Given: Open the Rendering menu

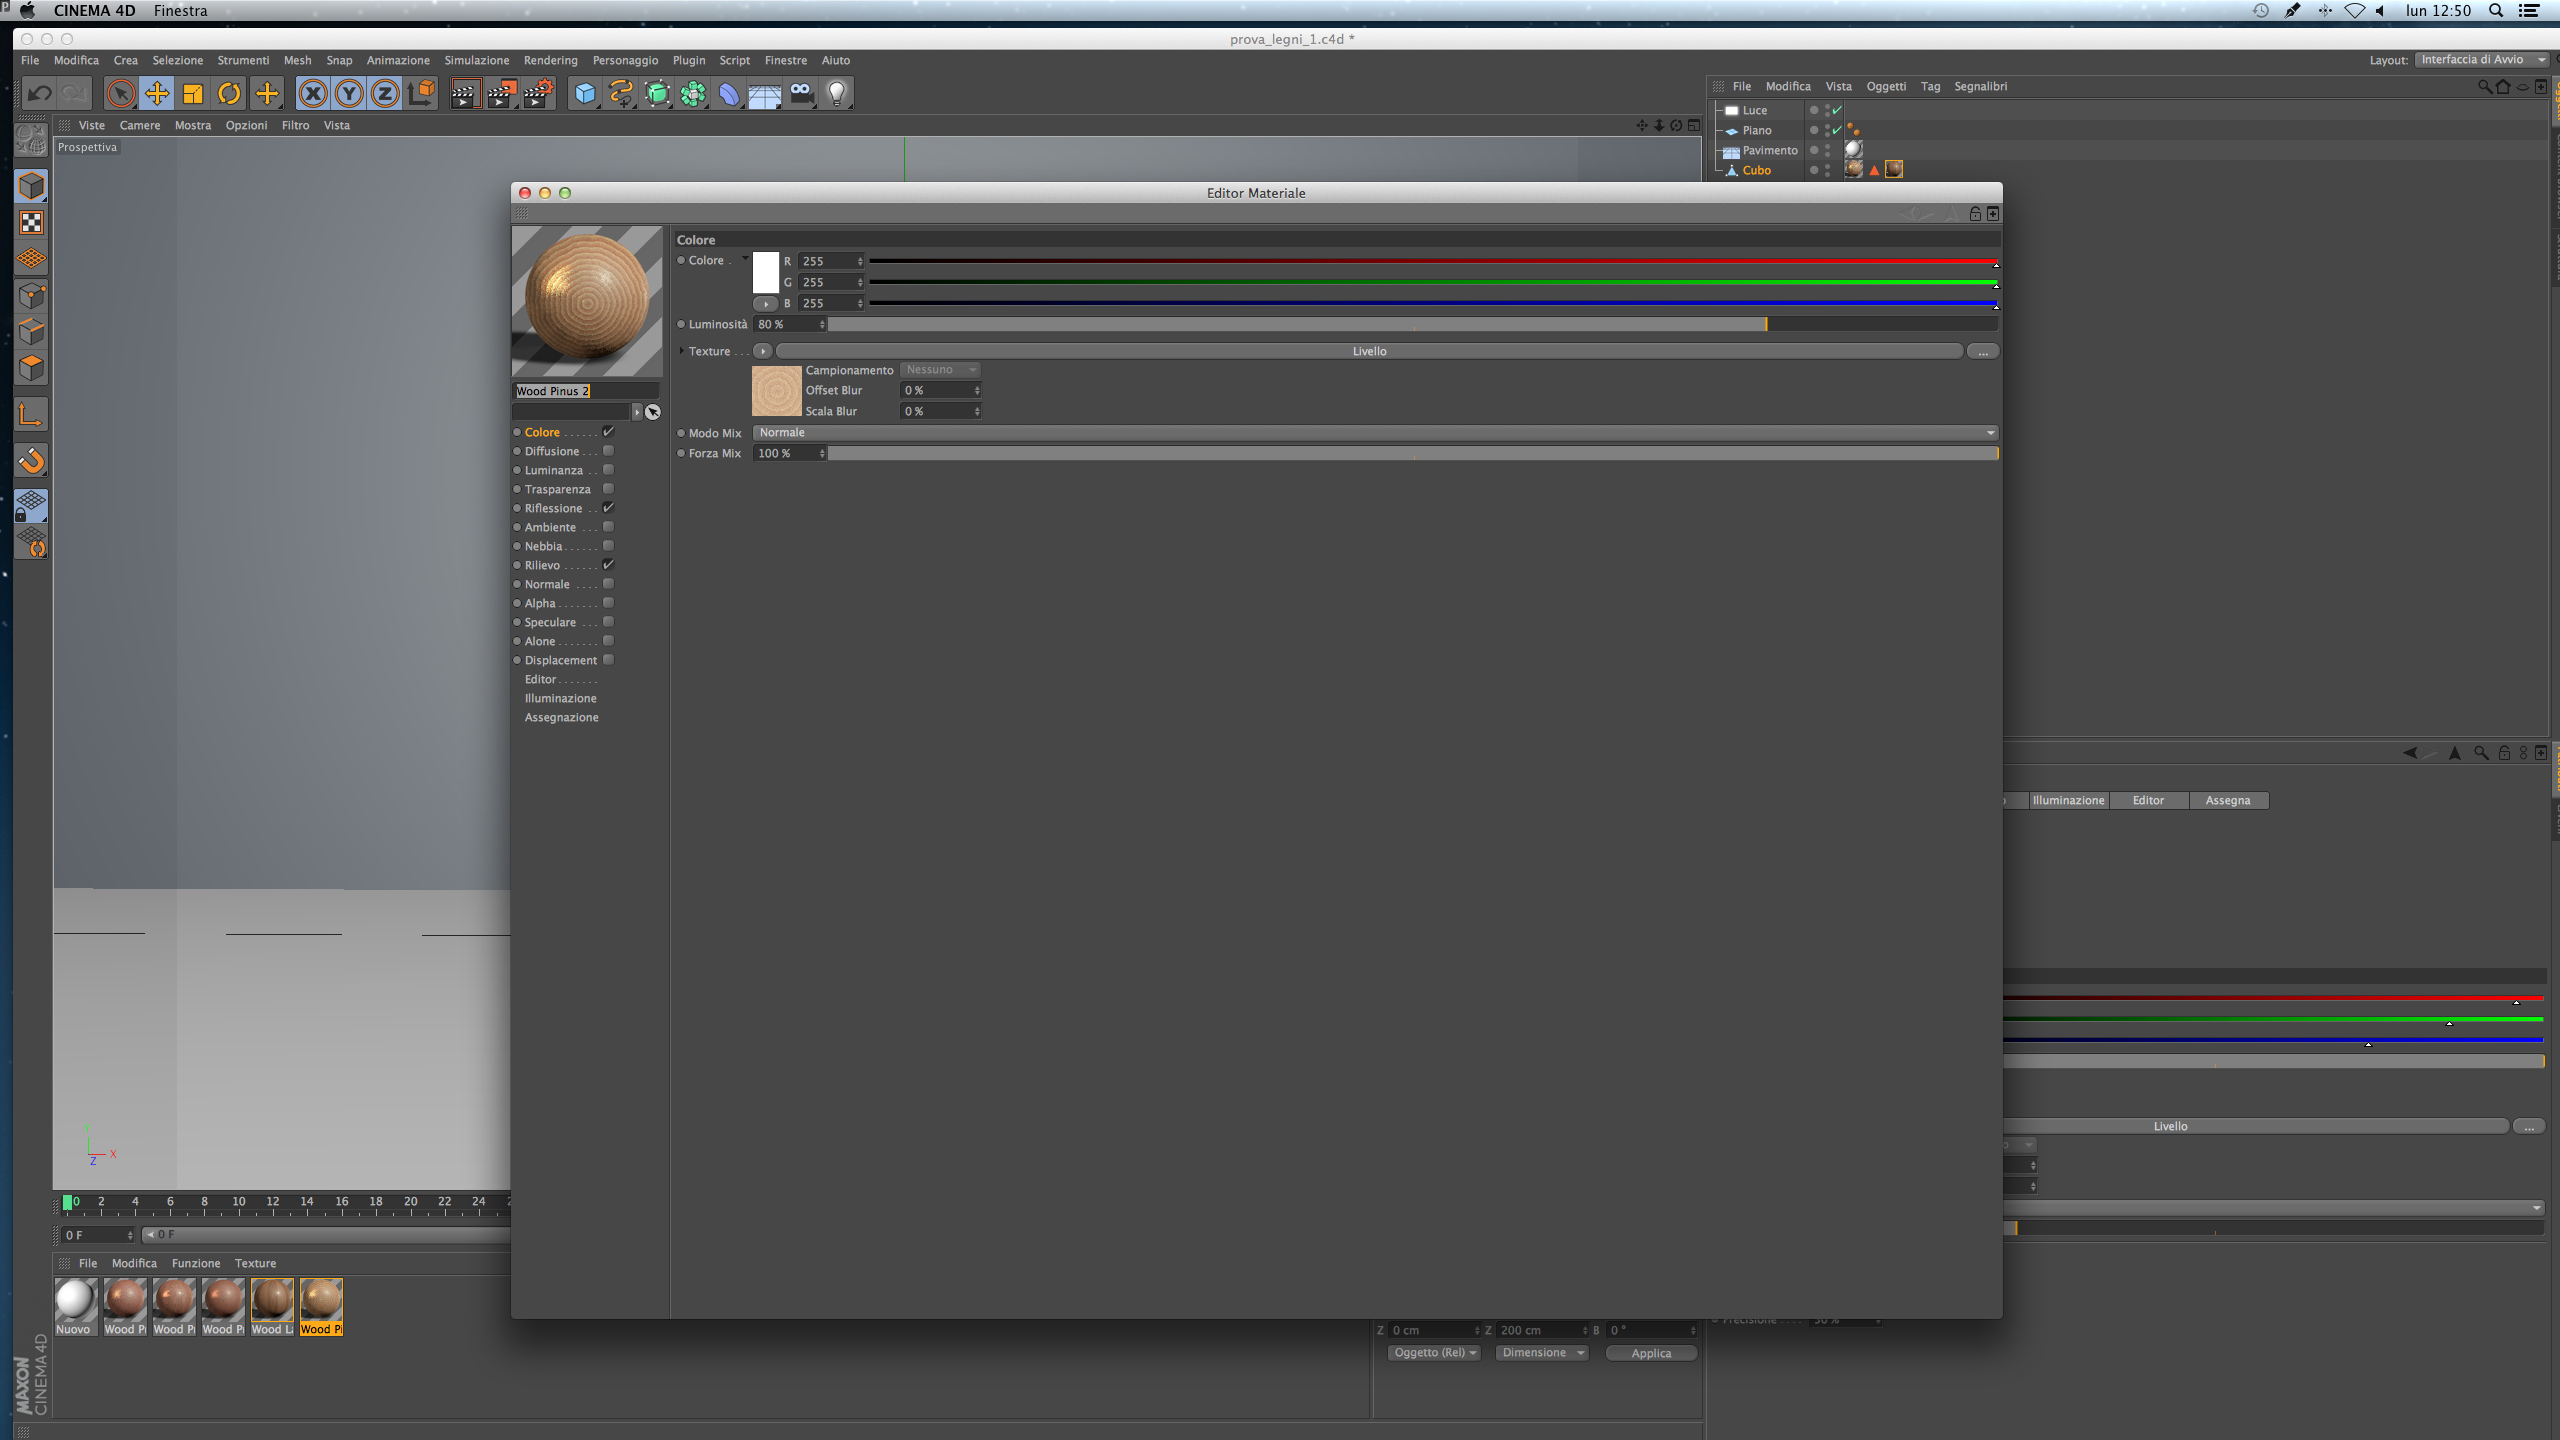Looking at the screenshot, I should tap(550, 60).
